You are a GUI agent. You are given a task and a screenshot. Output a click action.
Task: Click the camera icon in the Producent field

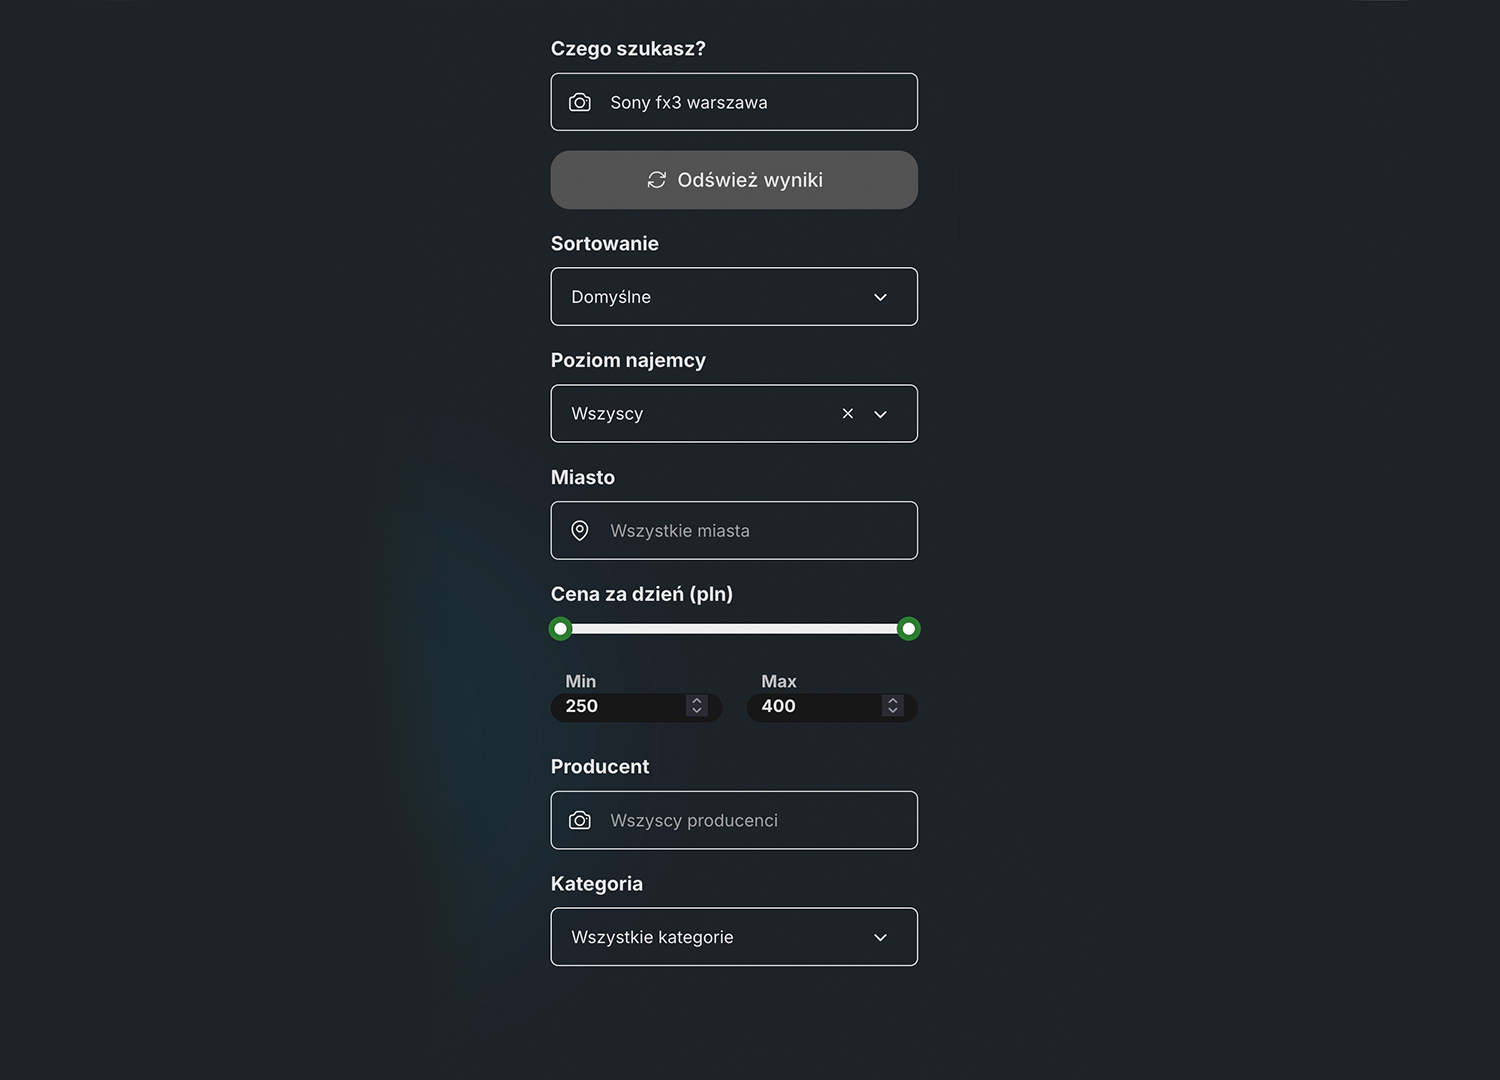click(x=580, y=821)
